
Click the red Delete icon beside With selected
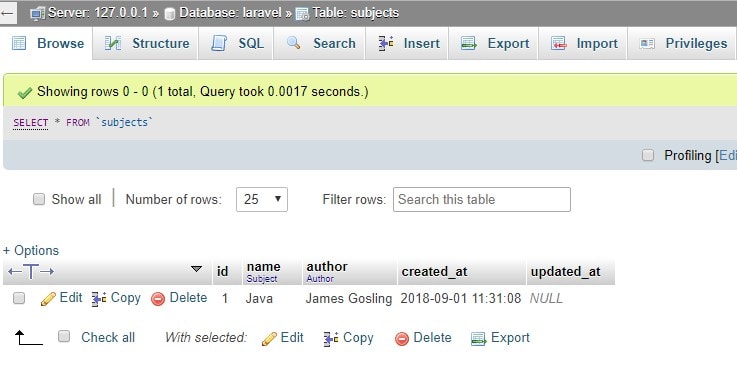coord(402,338)
